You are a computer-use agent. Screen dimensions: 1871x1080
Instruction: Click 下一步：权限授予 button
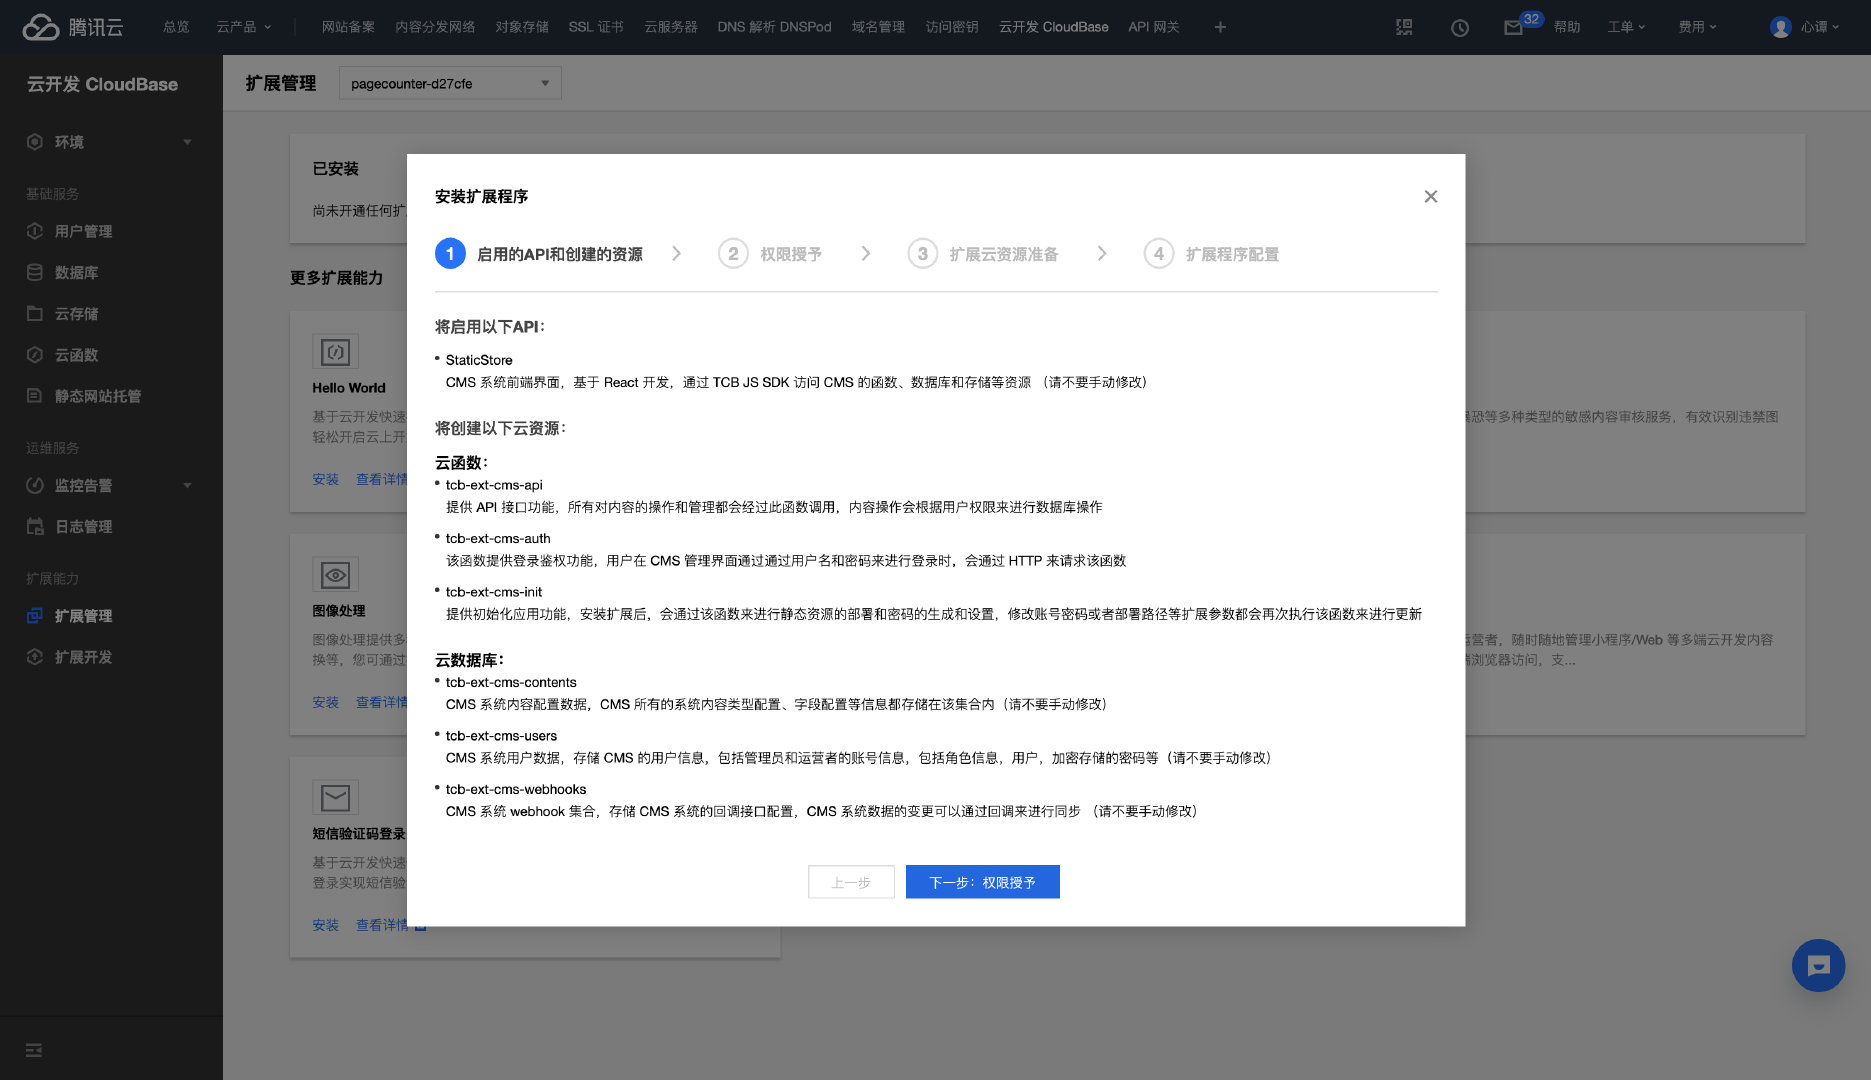(x=982, y=882)
